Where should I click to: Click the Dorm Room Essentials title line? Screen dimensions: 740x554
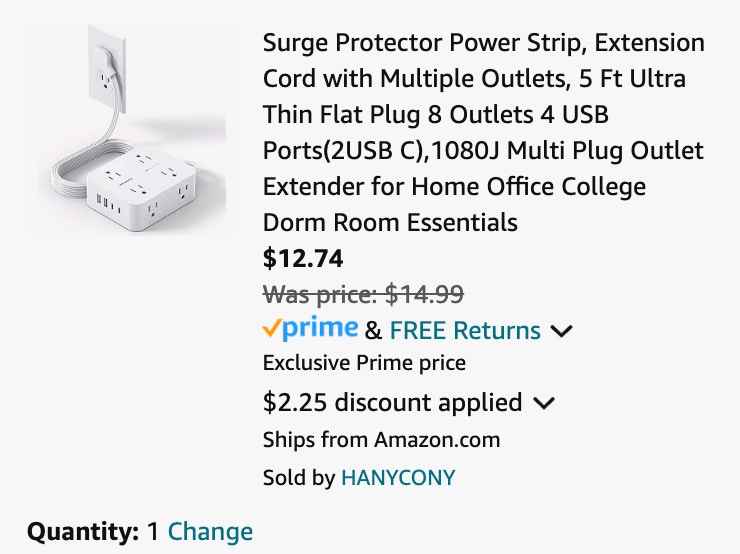[390, 222]
